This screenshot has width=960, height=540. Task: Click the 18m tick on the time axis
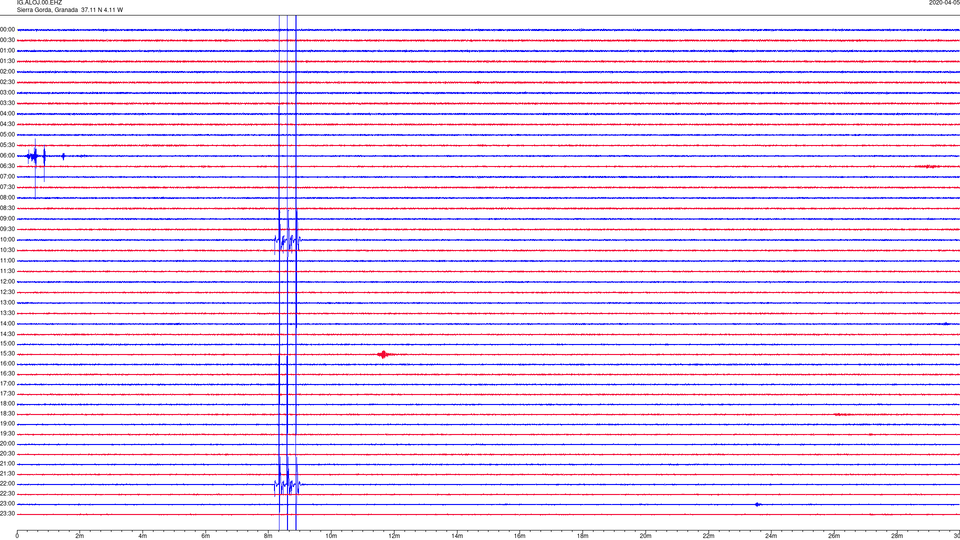[x=583, y=536]
